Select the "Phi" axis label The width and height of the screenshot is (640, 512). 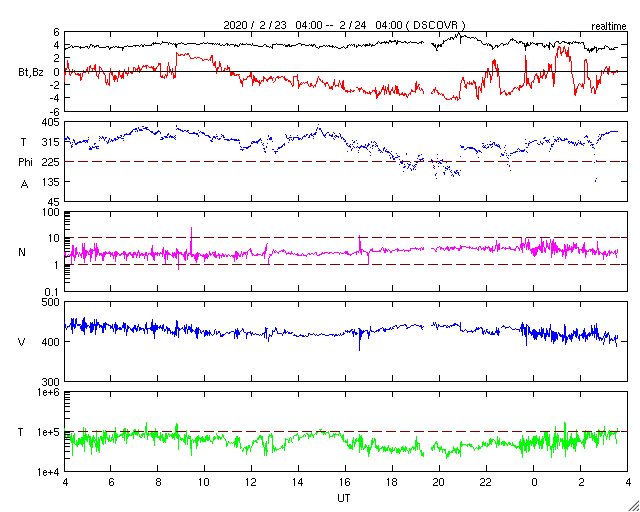coord(25,163)
